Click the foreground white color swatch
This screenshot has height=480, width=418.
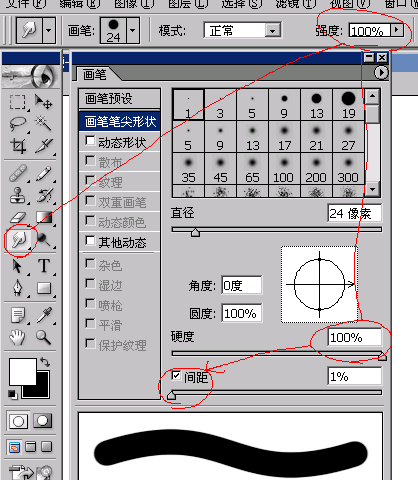[x=22, y=371]
